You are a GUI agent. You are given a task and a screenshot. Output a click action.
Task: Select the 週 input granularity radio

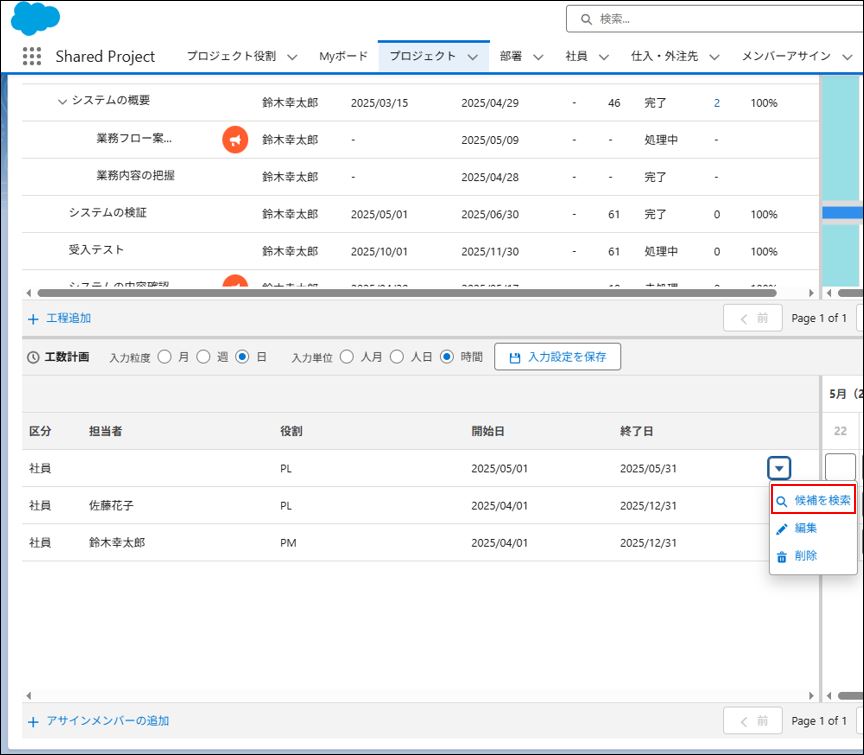(x=203, y=357)
